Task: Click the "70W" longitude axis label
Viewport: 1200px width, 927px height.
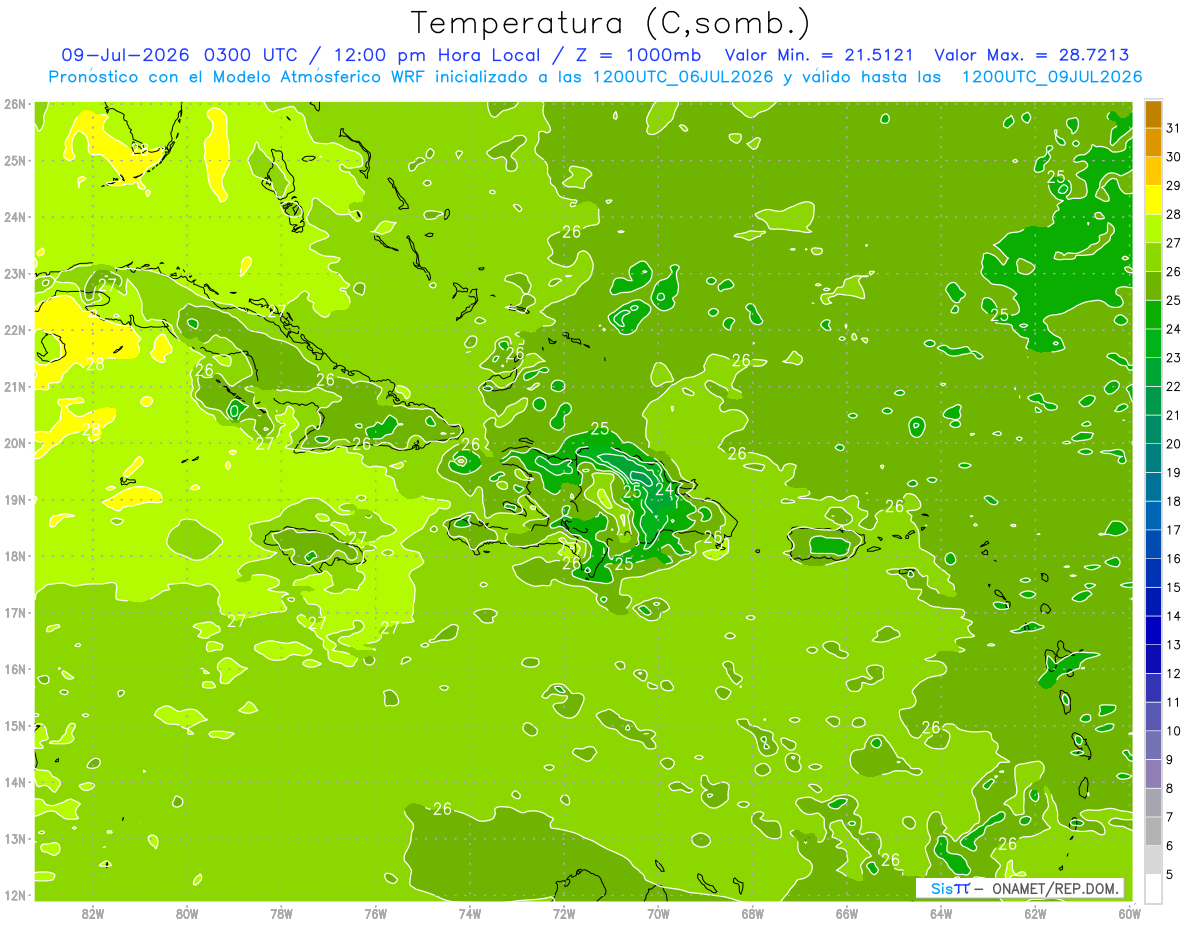Action: pos(658,912)
